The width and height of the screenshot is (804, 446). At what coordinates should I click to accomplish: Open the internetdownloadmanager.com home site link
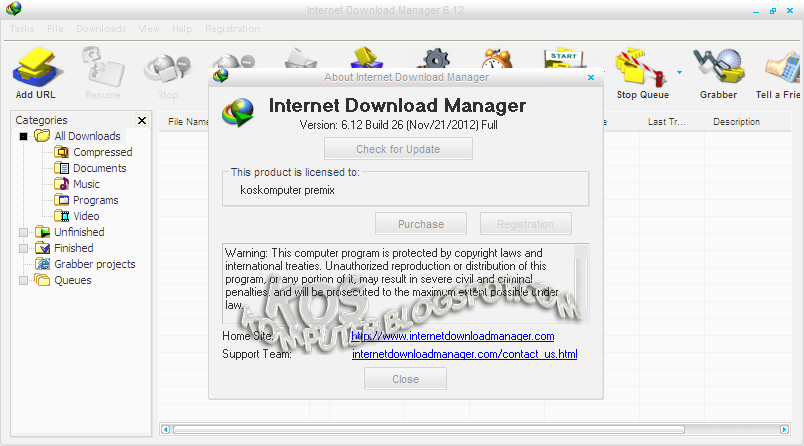pyautogui.click(x=453, y=336)
